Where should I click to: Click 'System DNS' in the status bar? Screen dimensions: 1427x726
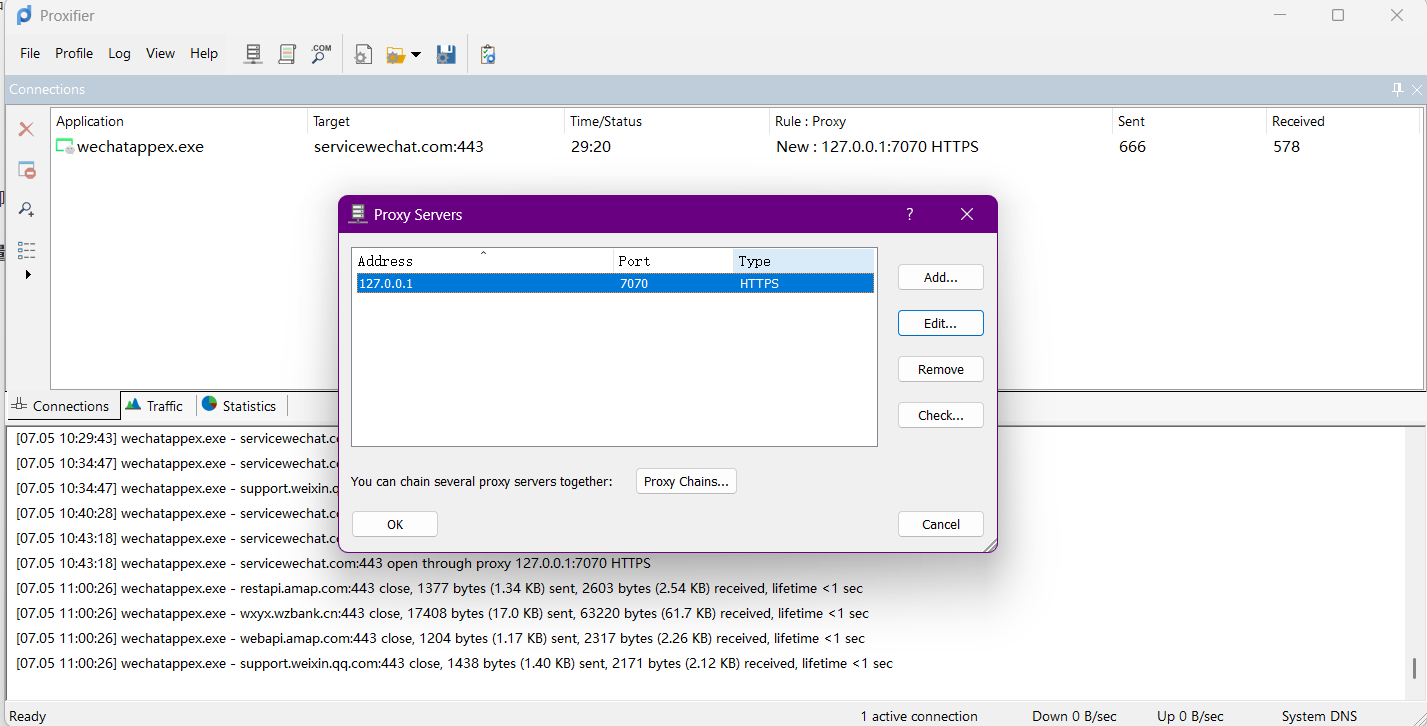1320,716
